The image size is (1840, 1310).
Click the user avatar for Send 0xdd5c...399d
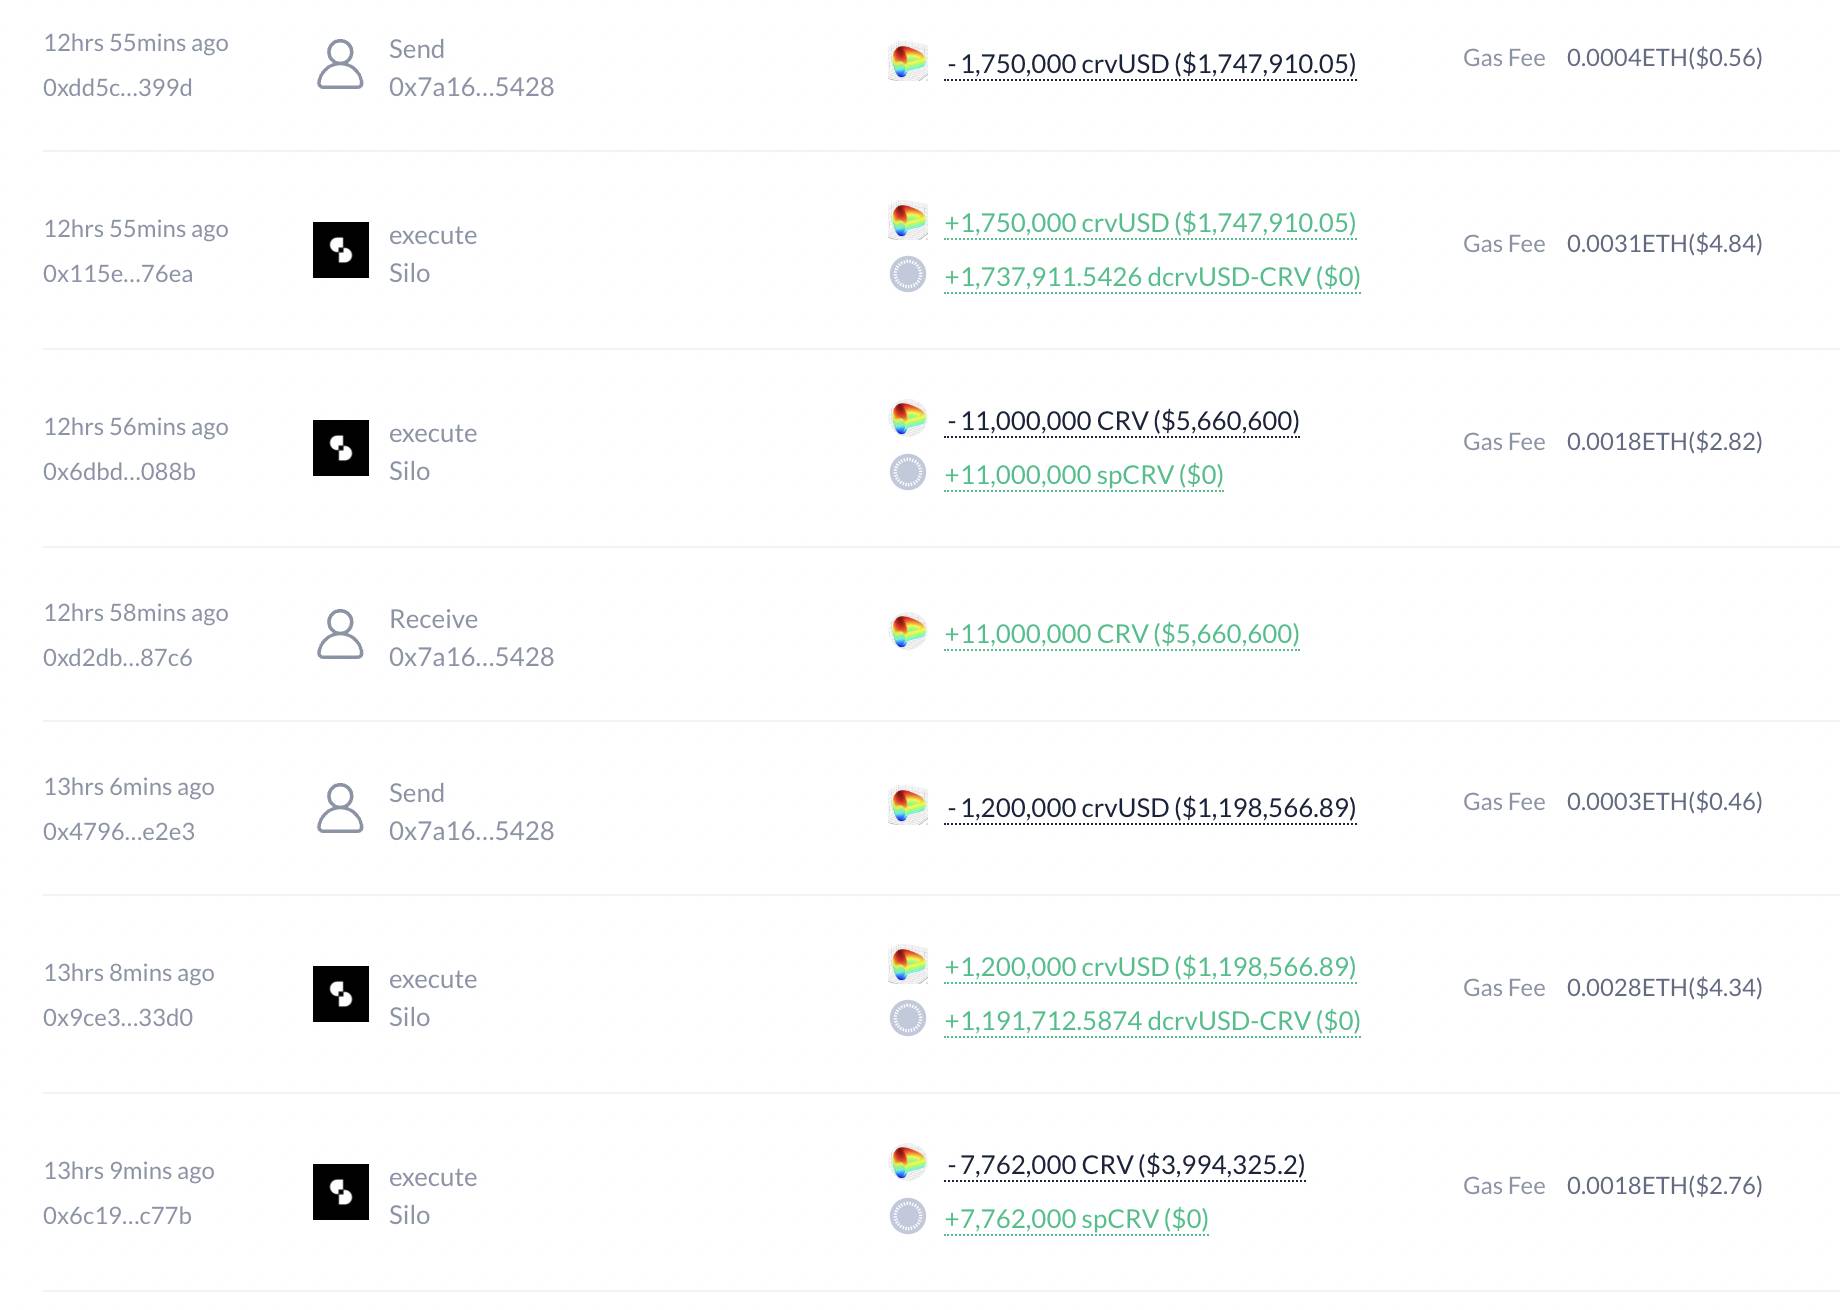pyautogui.click(x=340, y=64)
